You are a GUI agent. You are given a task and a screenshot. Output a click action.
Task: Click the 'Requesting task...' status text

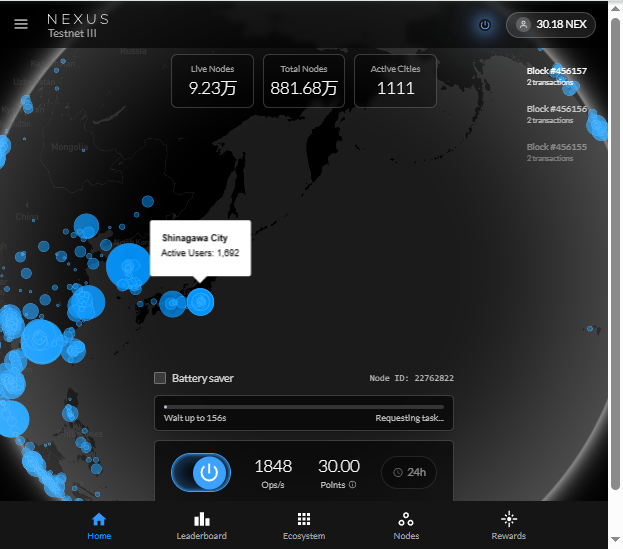click(410, 418)
